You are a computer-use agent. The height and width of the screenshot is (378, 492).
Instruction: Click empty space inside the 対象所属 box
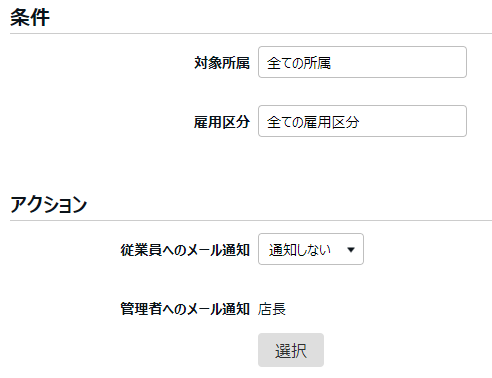click(400, 62)
